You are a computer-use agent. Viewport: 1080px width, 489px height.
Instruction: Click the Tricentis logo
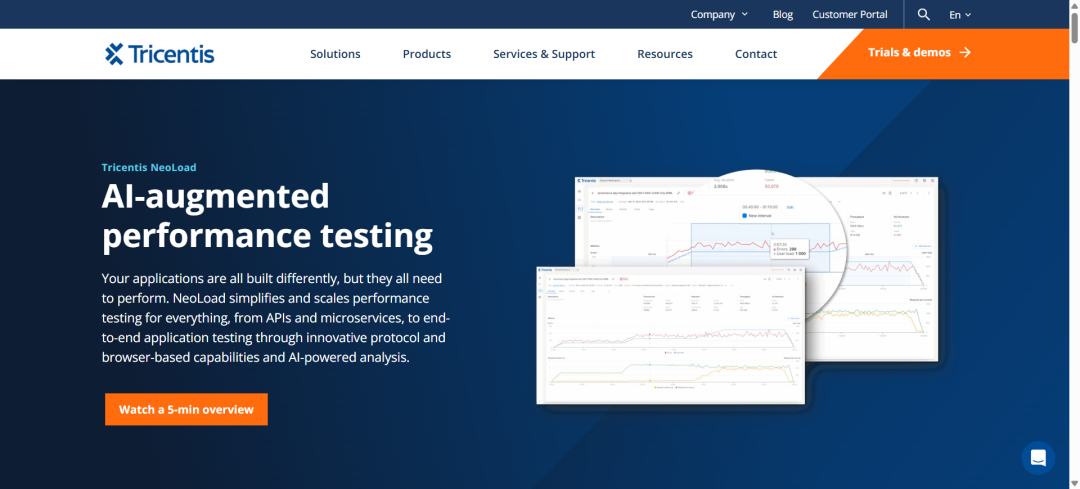click(160, 54)
